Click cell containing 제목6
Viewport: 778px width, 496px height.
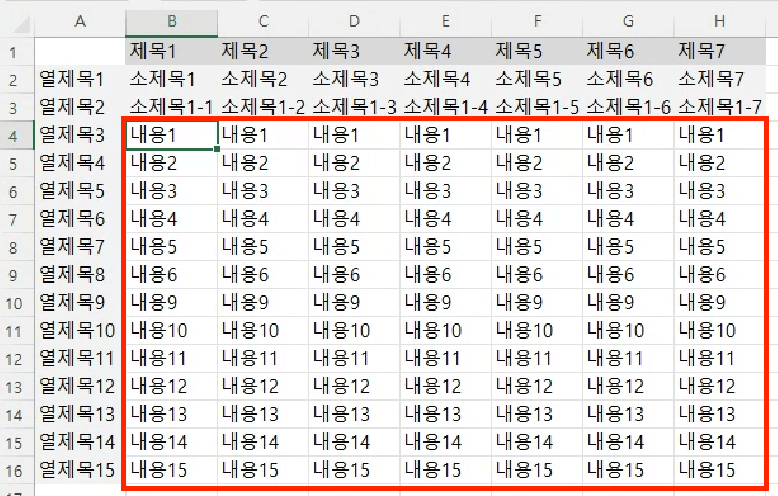(628, 51)
